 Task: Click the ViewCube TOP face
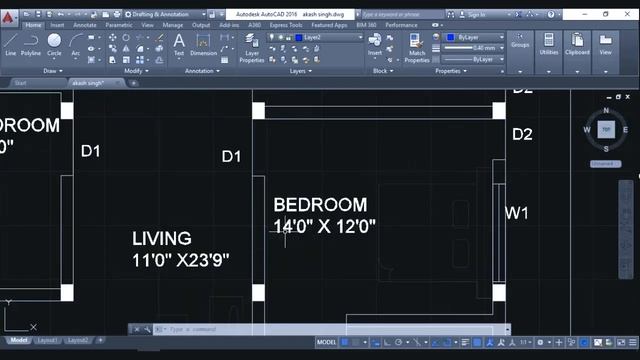[x=606, y=129]
